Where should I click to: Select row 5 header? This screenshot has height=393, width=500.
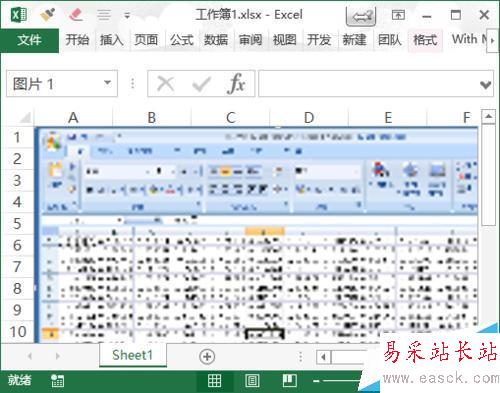(x=17, y=224)
